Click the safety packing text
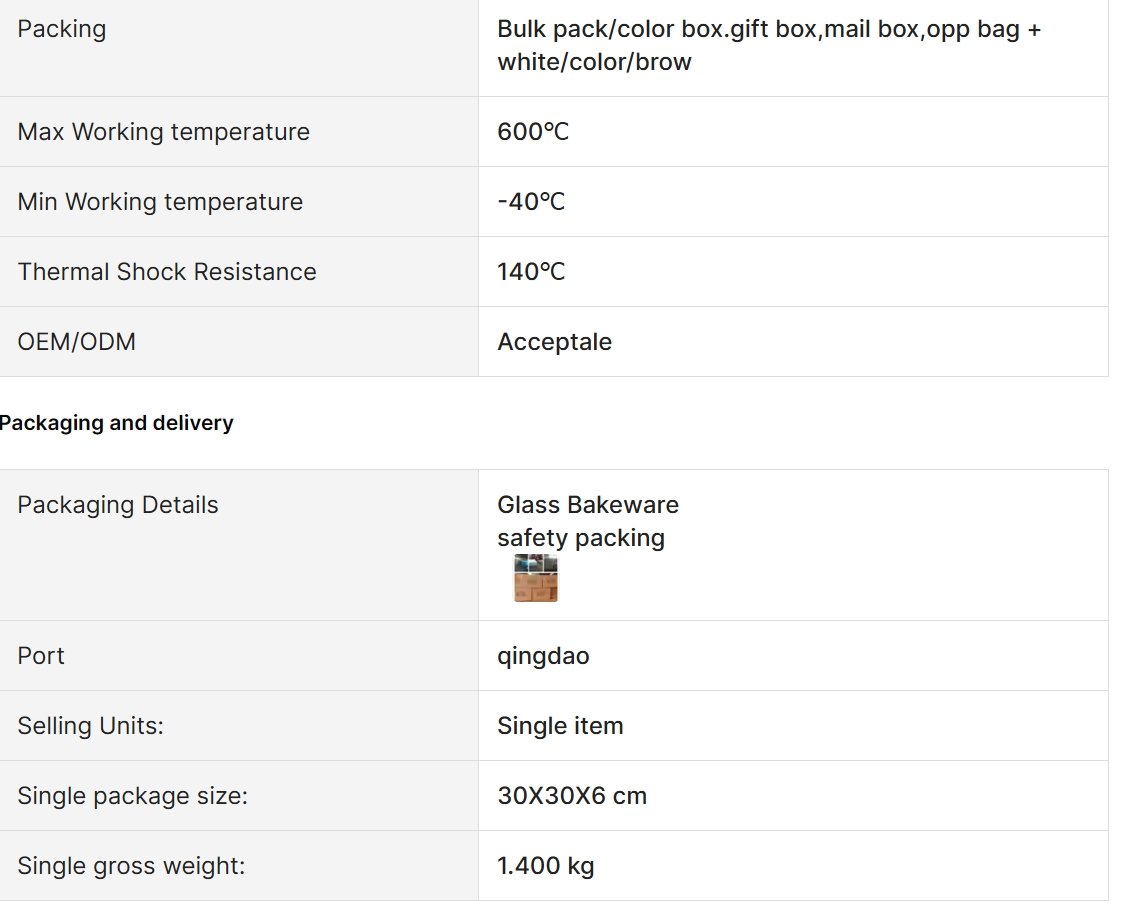 point(581,538)
